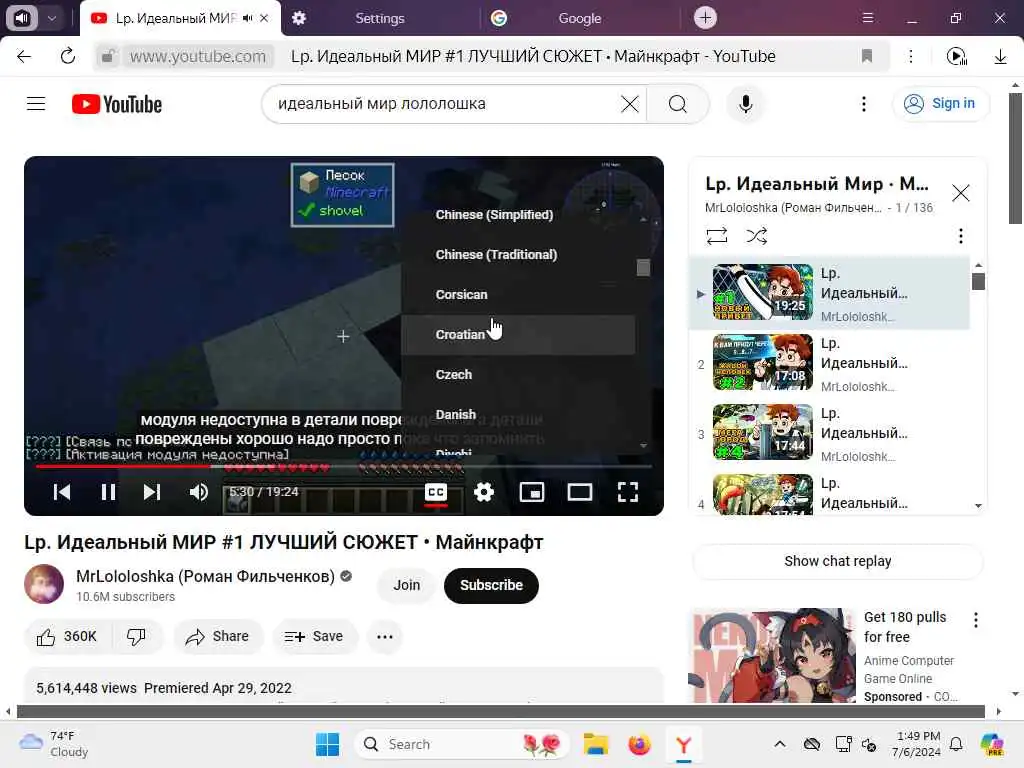Open YouTube settings three-dot menu near Sign in
The width and height of the screenshot is (1024, 768).
point(863,104)
